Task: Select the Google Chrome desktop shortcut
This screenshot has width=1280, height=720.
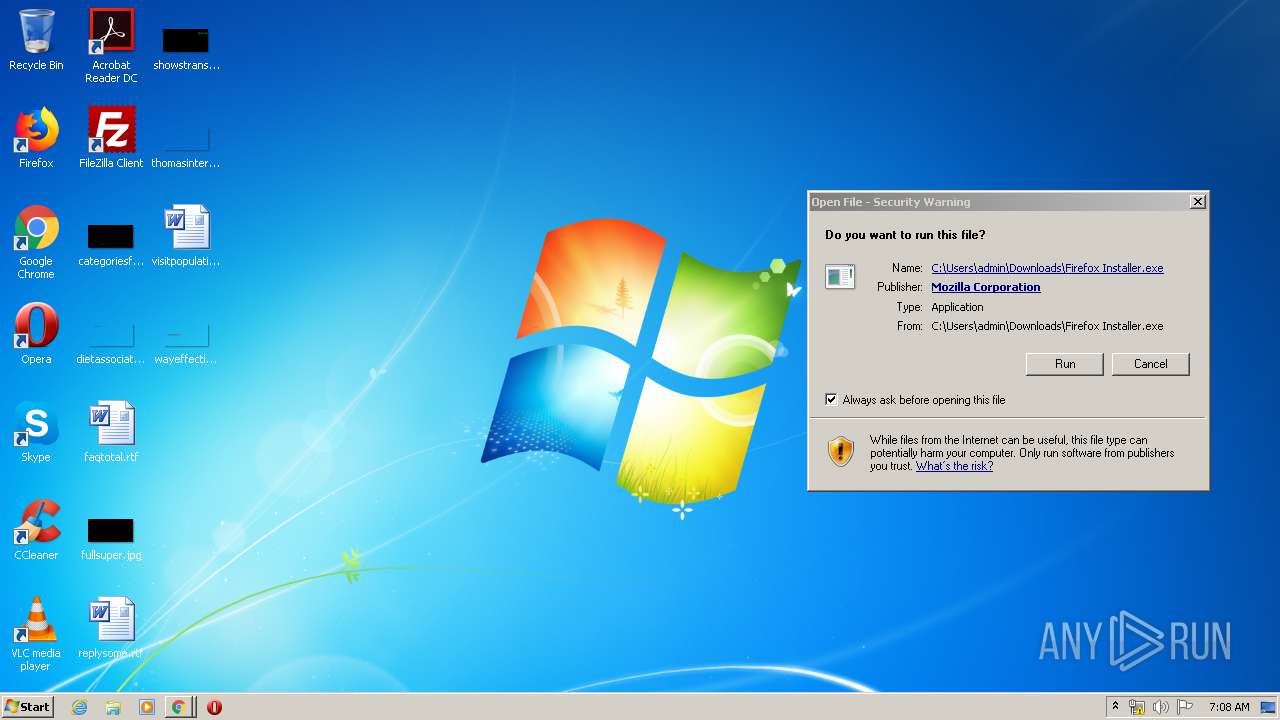Action: pos(36,242)
